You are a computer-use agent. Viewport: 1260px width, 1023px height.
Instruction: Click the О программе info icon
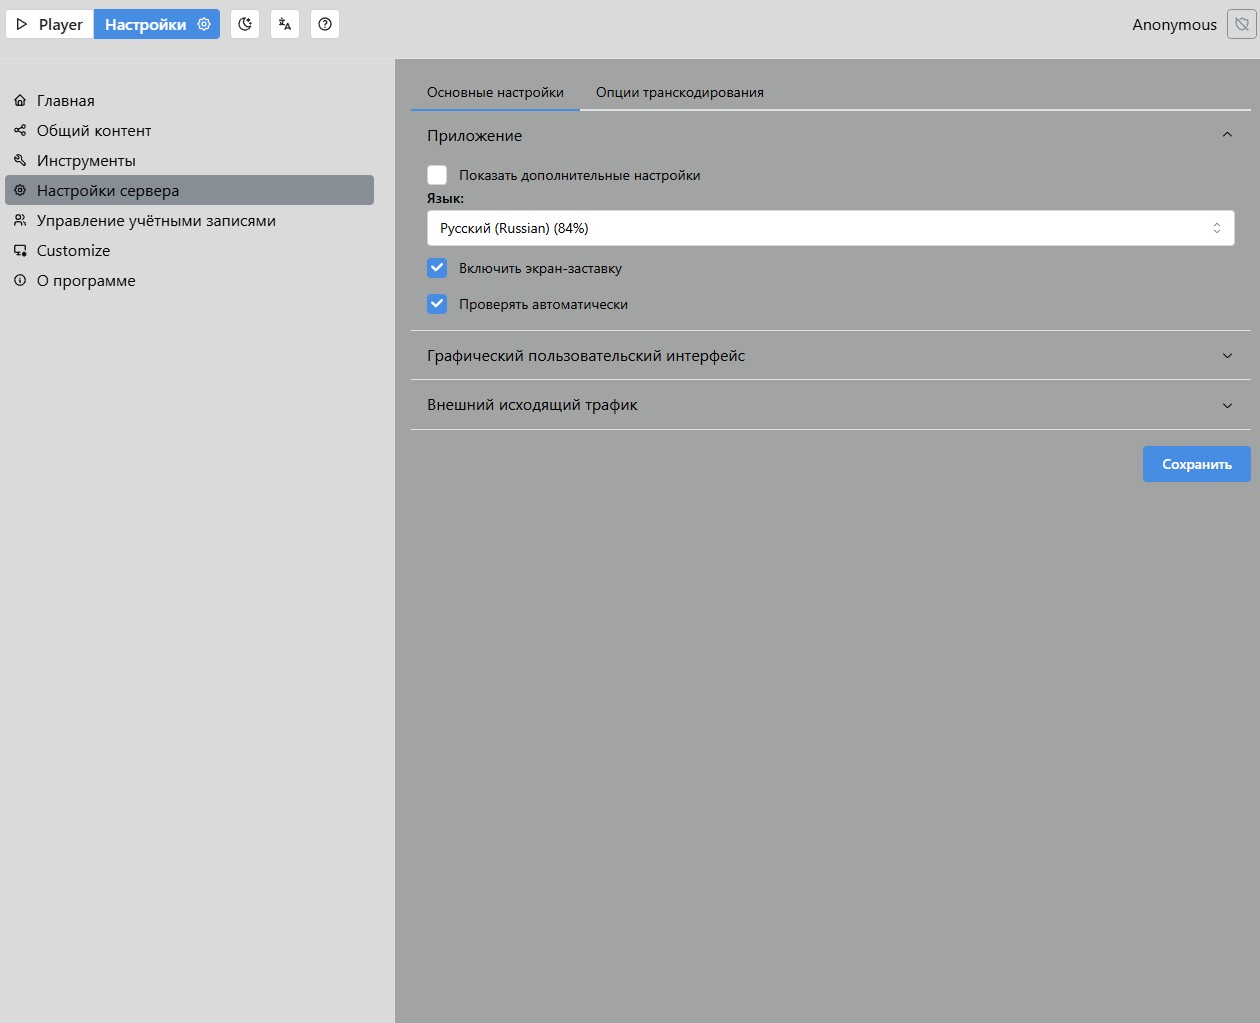coord(20,281)
